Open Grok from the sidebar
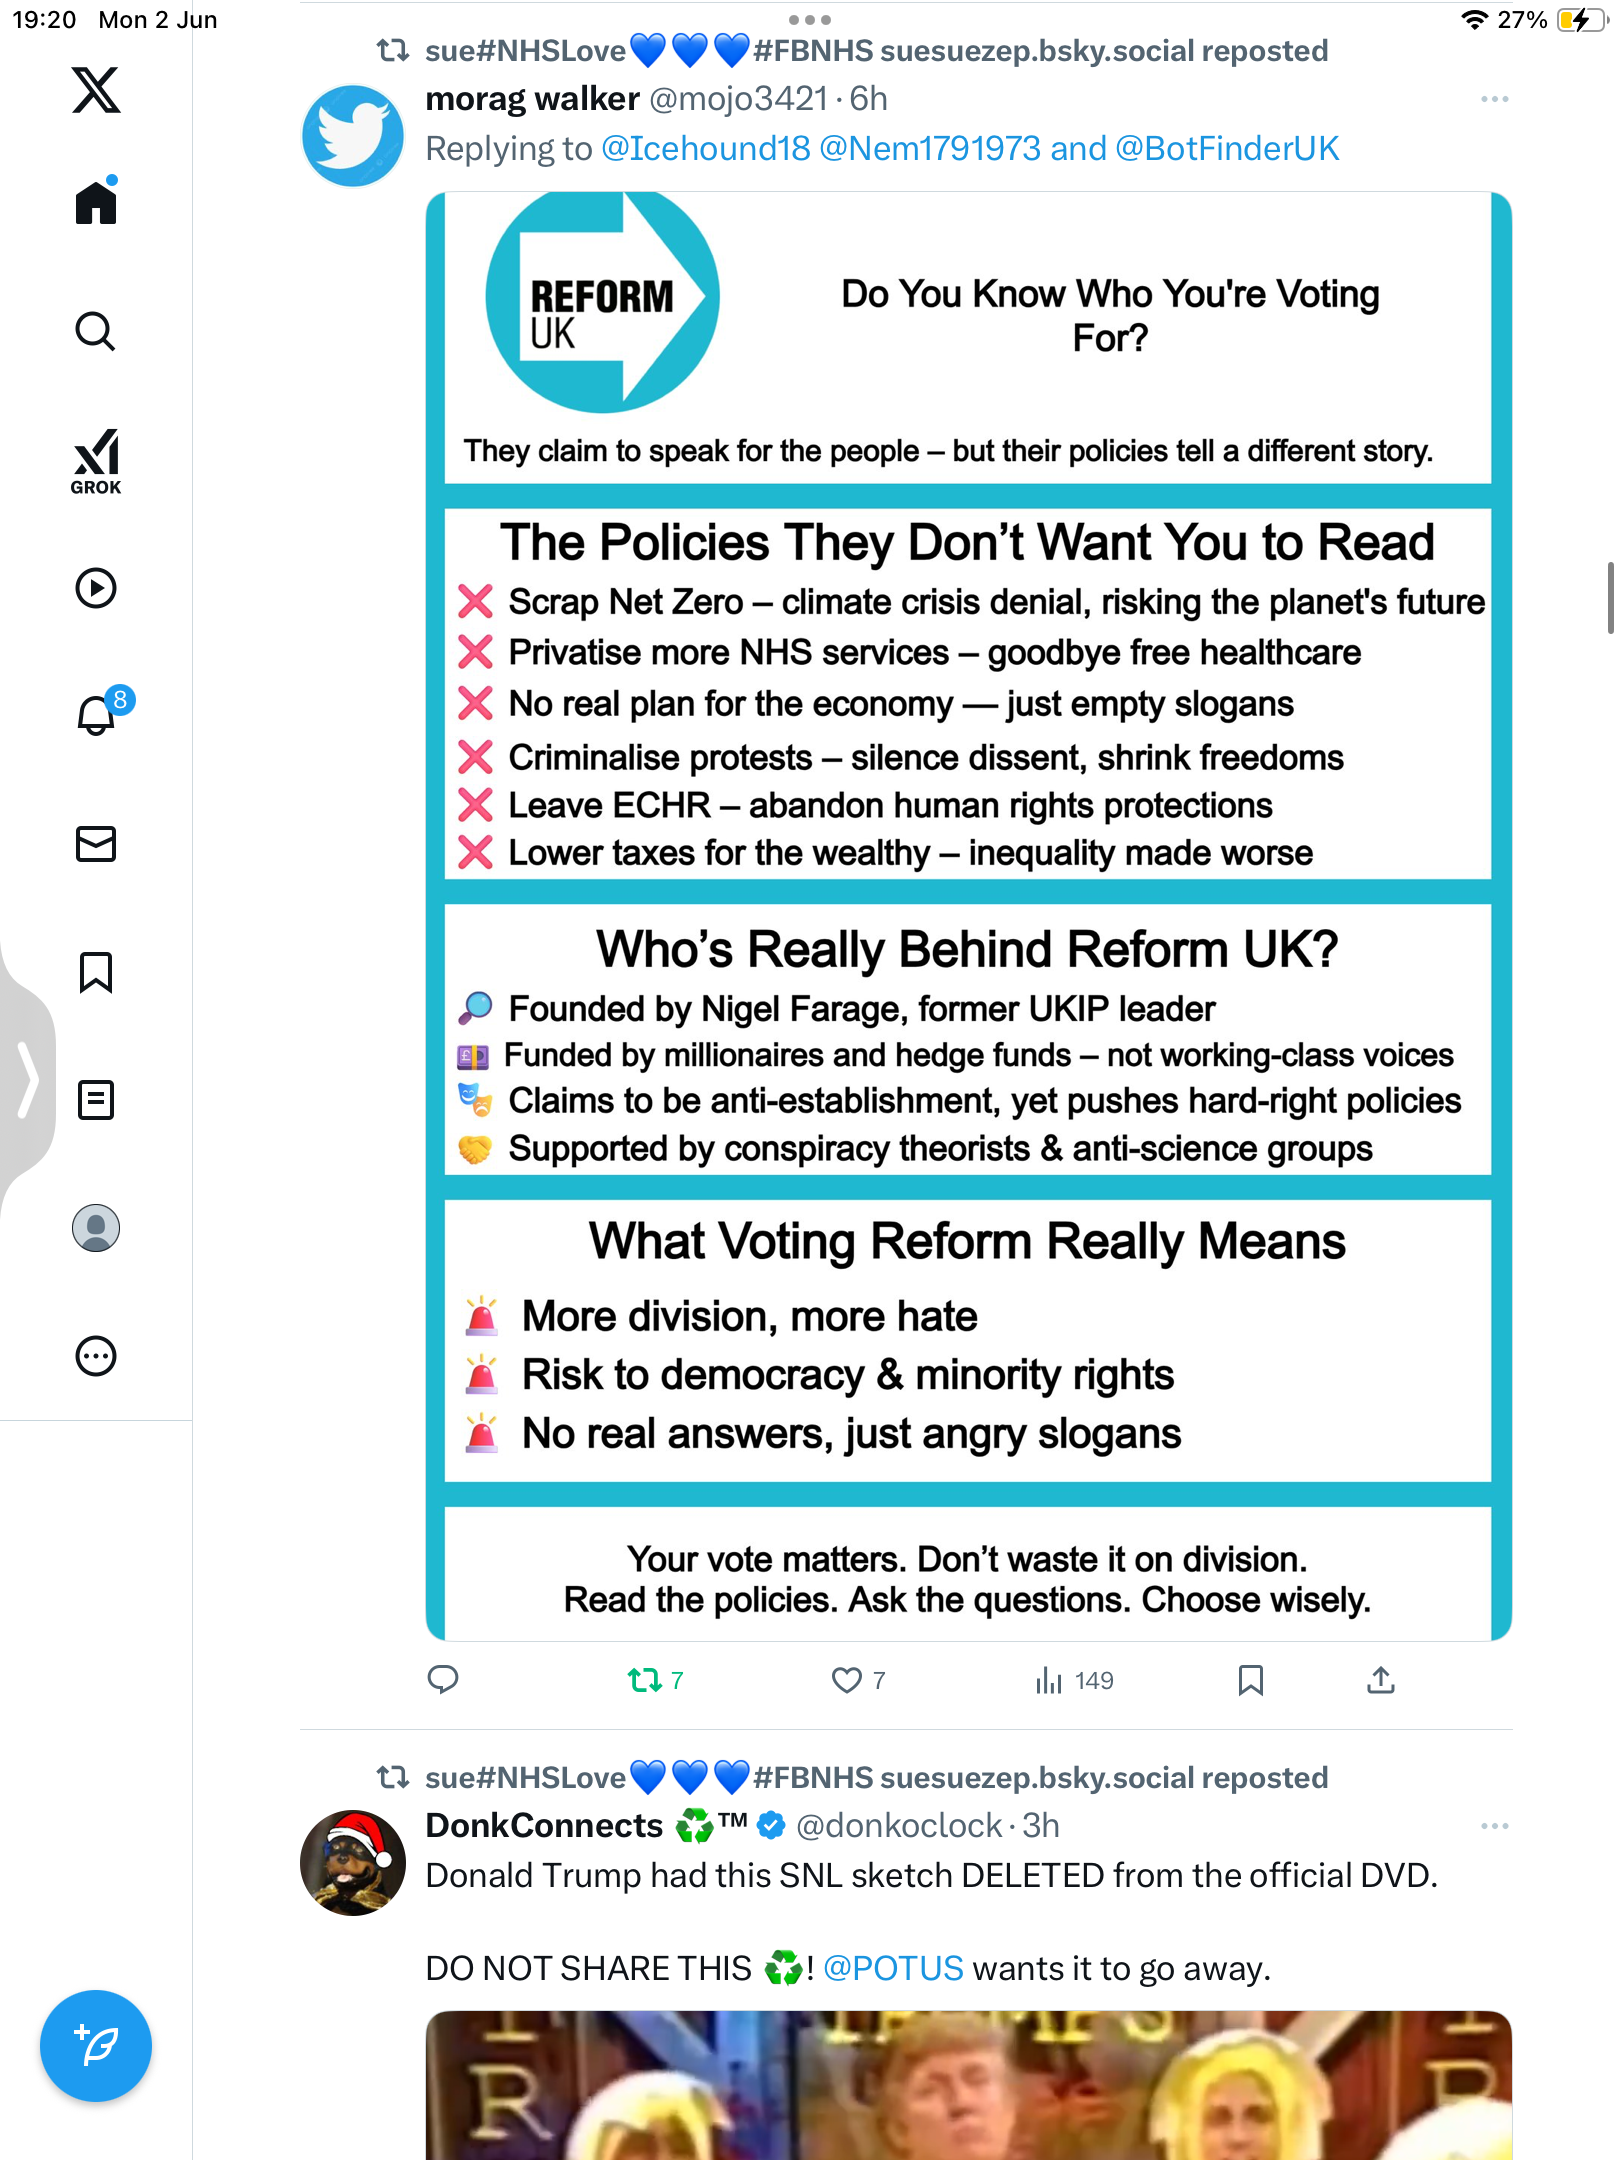1620x2160 pixels. pyautogui.click(x=96, y=462)
